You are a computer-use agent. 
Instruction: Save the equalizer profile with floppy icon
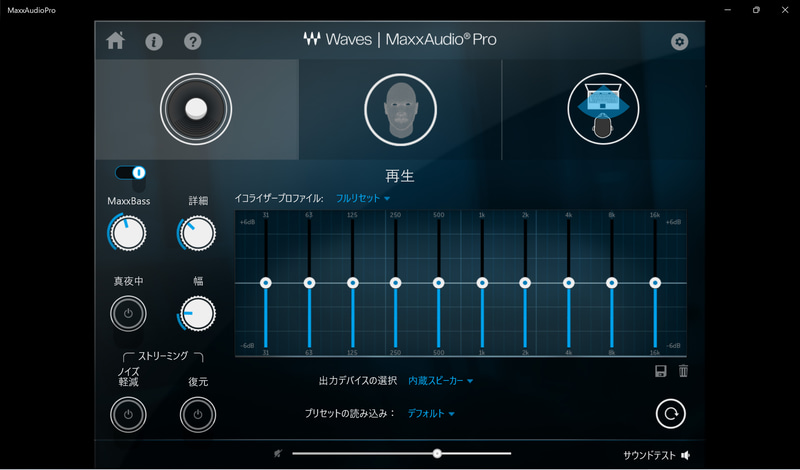[661, 371]
